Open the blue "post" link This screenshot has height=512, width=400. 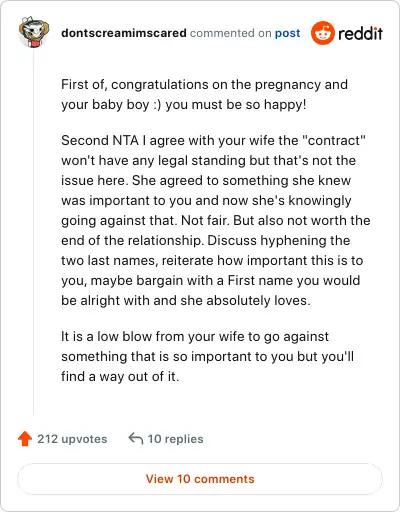point(287,33)
